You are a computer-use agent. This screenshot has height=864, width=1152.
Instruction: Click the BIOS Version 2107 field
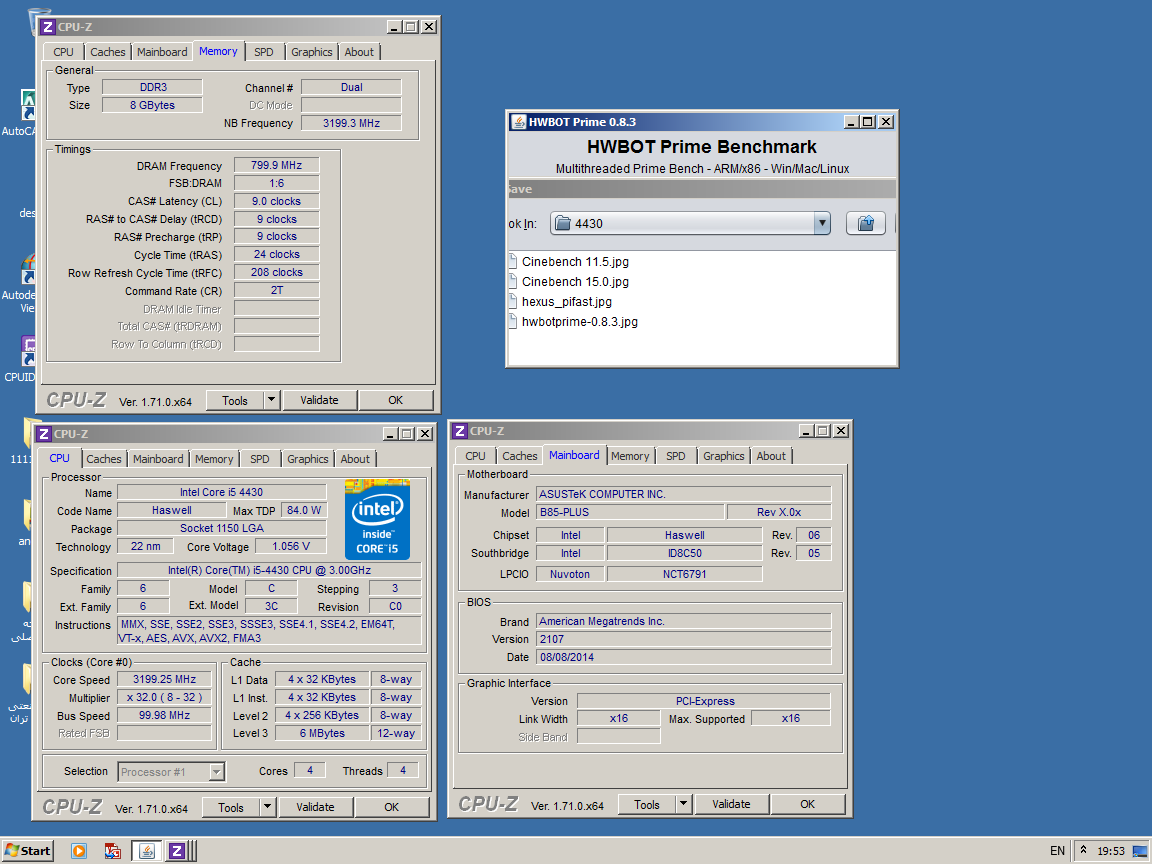(x=683, y=639)
